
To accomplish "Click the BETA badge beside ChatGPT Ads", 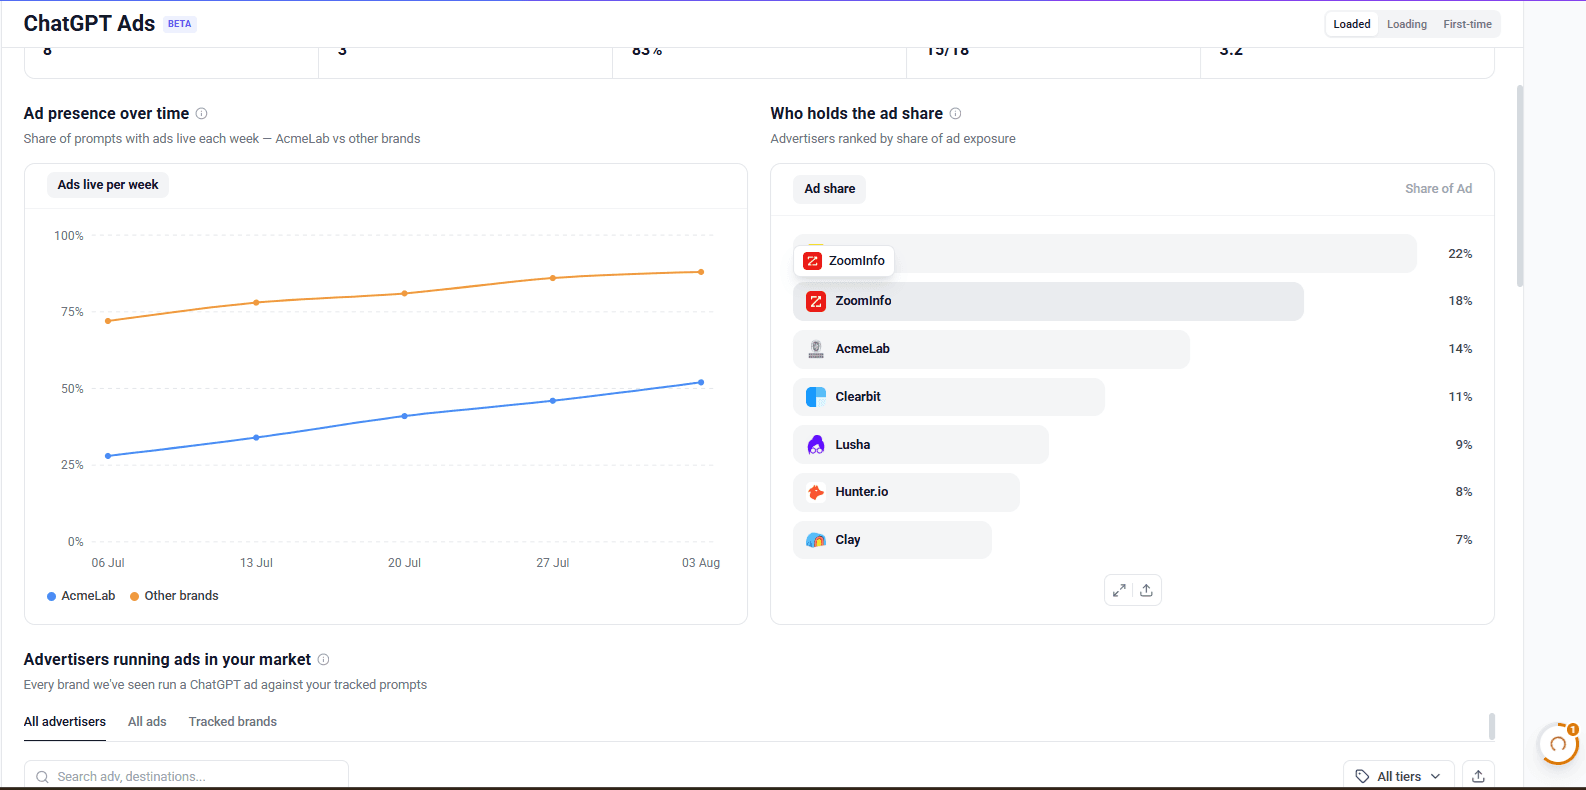I will (180, 24).
